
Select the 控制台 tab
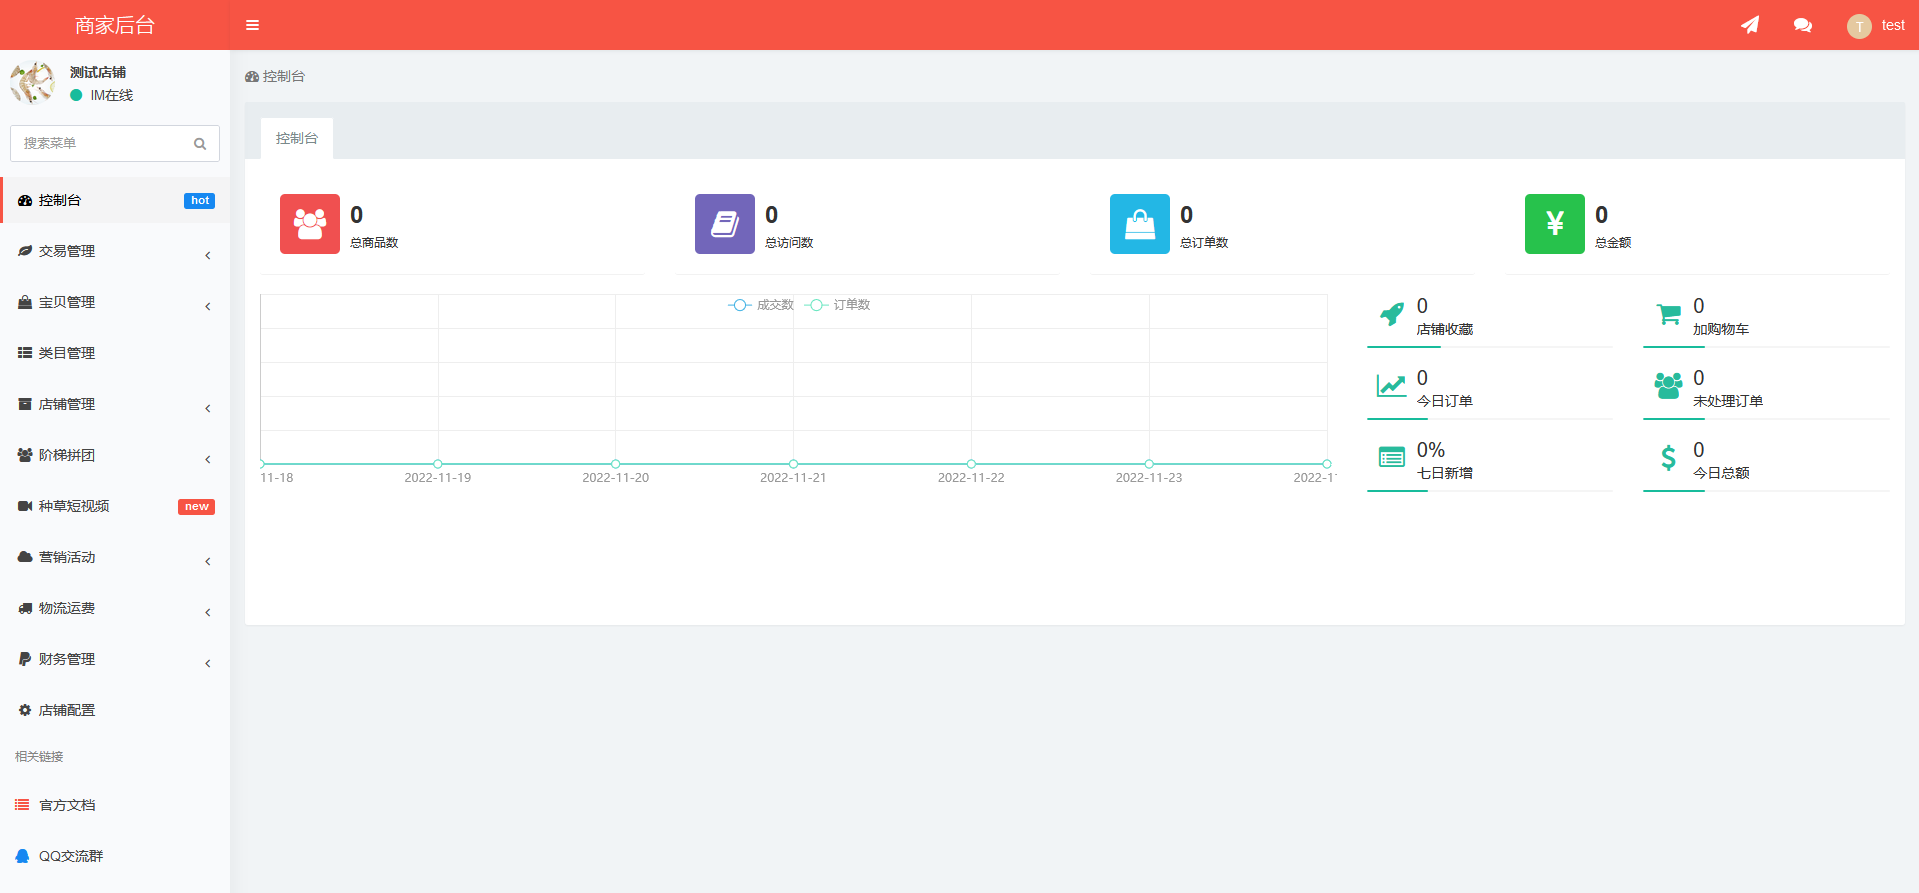(x=297, y=138)
